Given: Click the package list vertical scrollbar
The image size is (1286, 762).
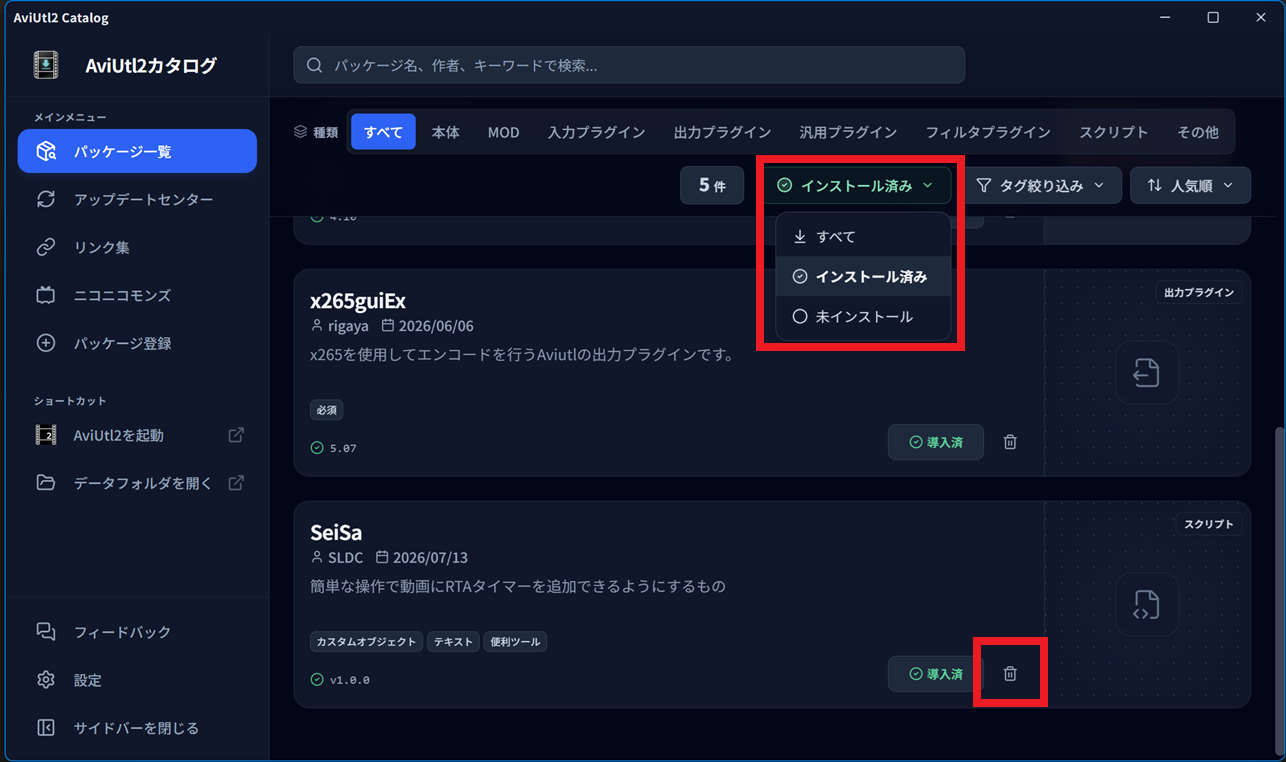Looking at the screenshot, I should tap(1278, 590).
